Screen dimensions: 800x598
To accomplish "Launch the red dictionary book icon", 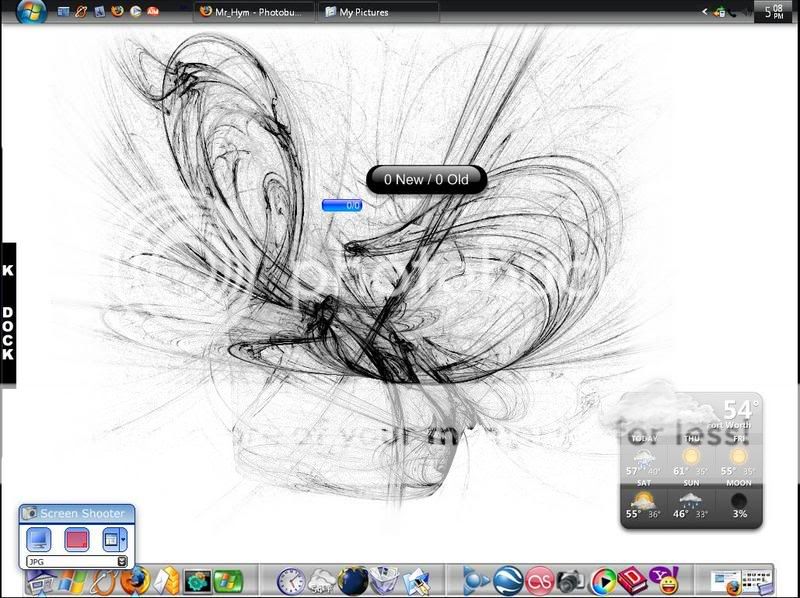I will pos(632,581).
